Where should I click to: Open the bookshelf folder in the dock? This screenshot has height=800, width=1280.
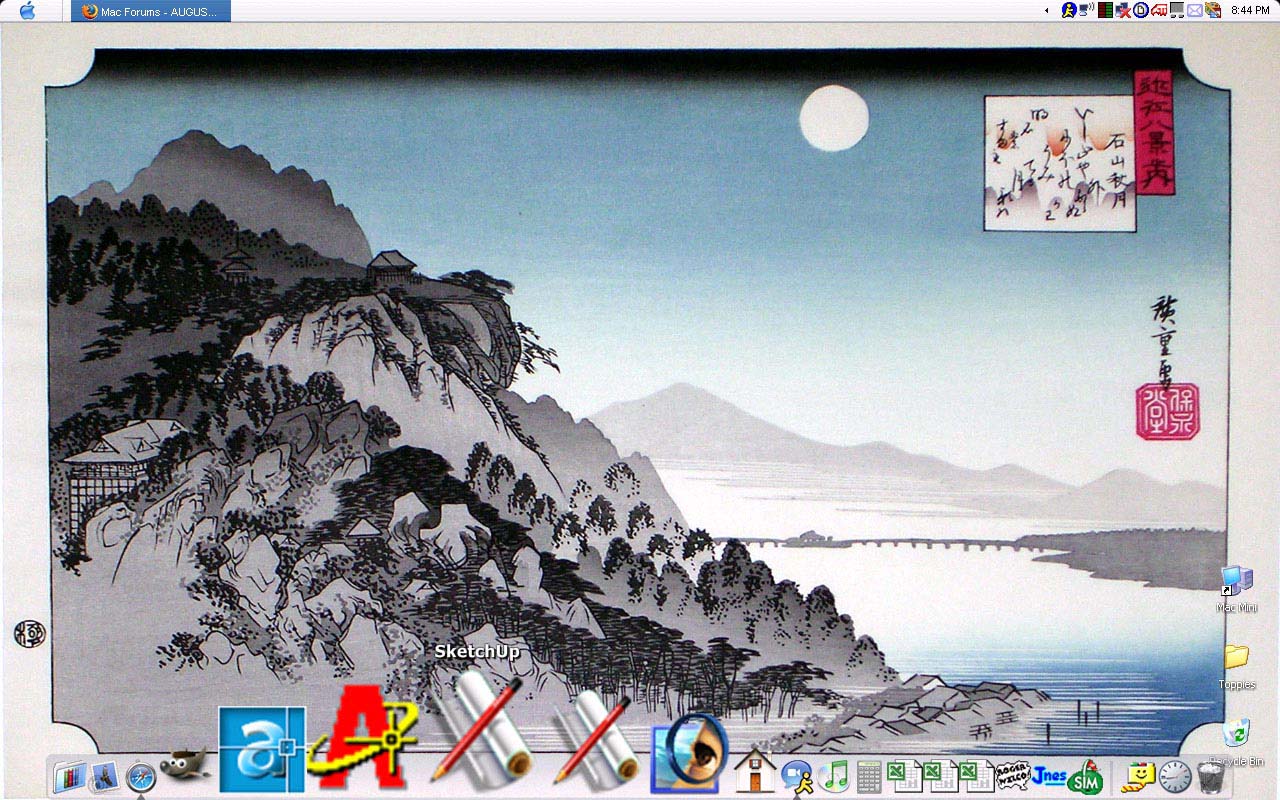point(69,776)
